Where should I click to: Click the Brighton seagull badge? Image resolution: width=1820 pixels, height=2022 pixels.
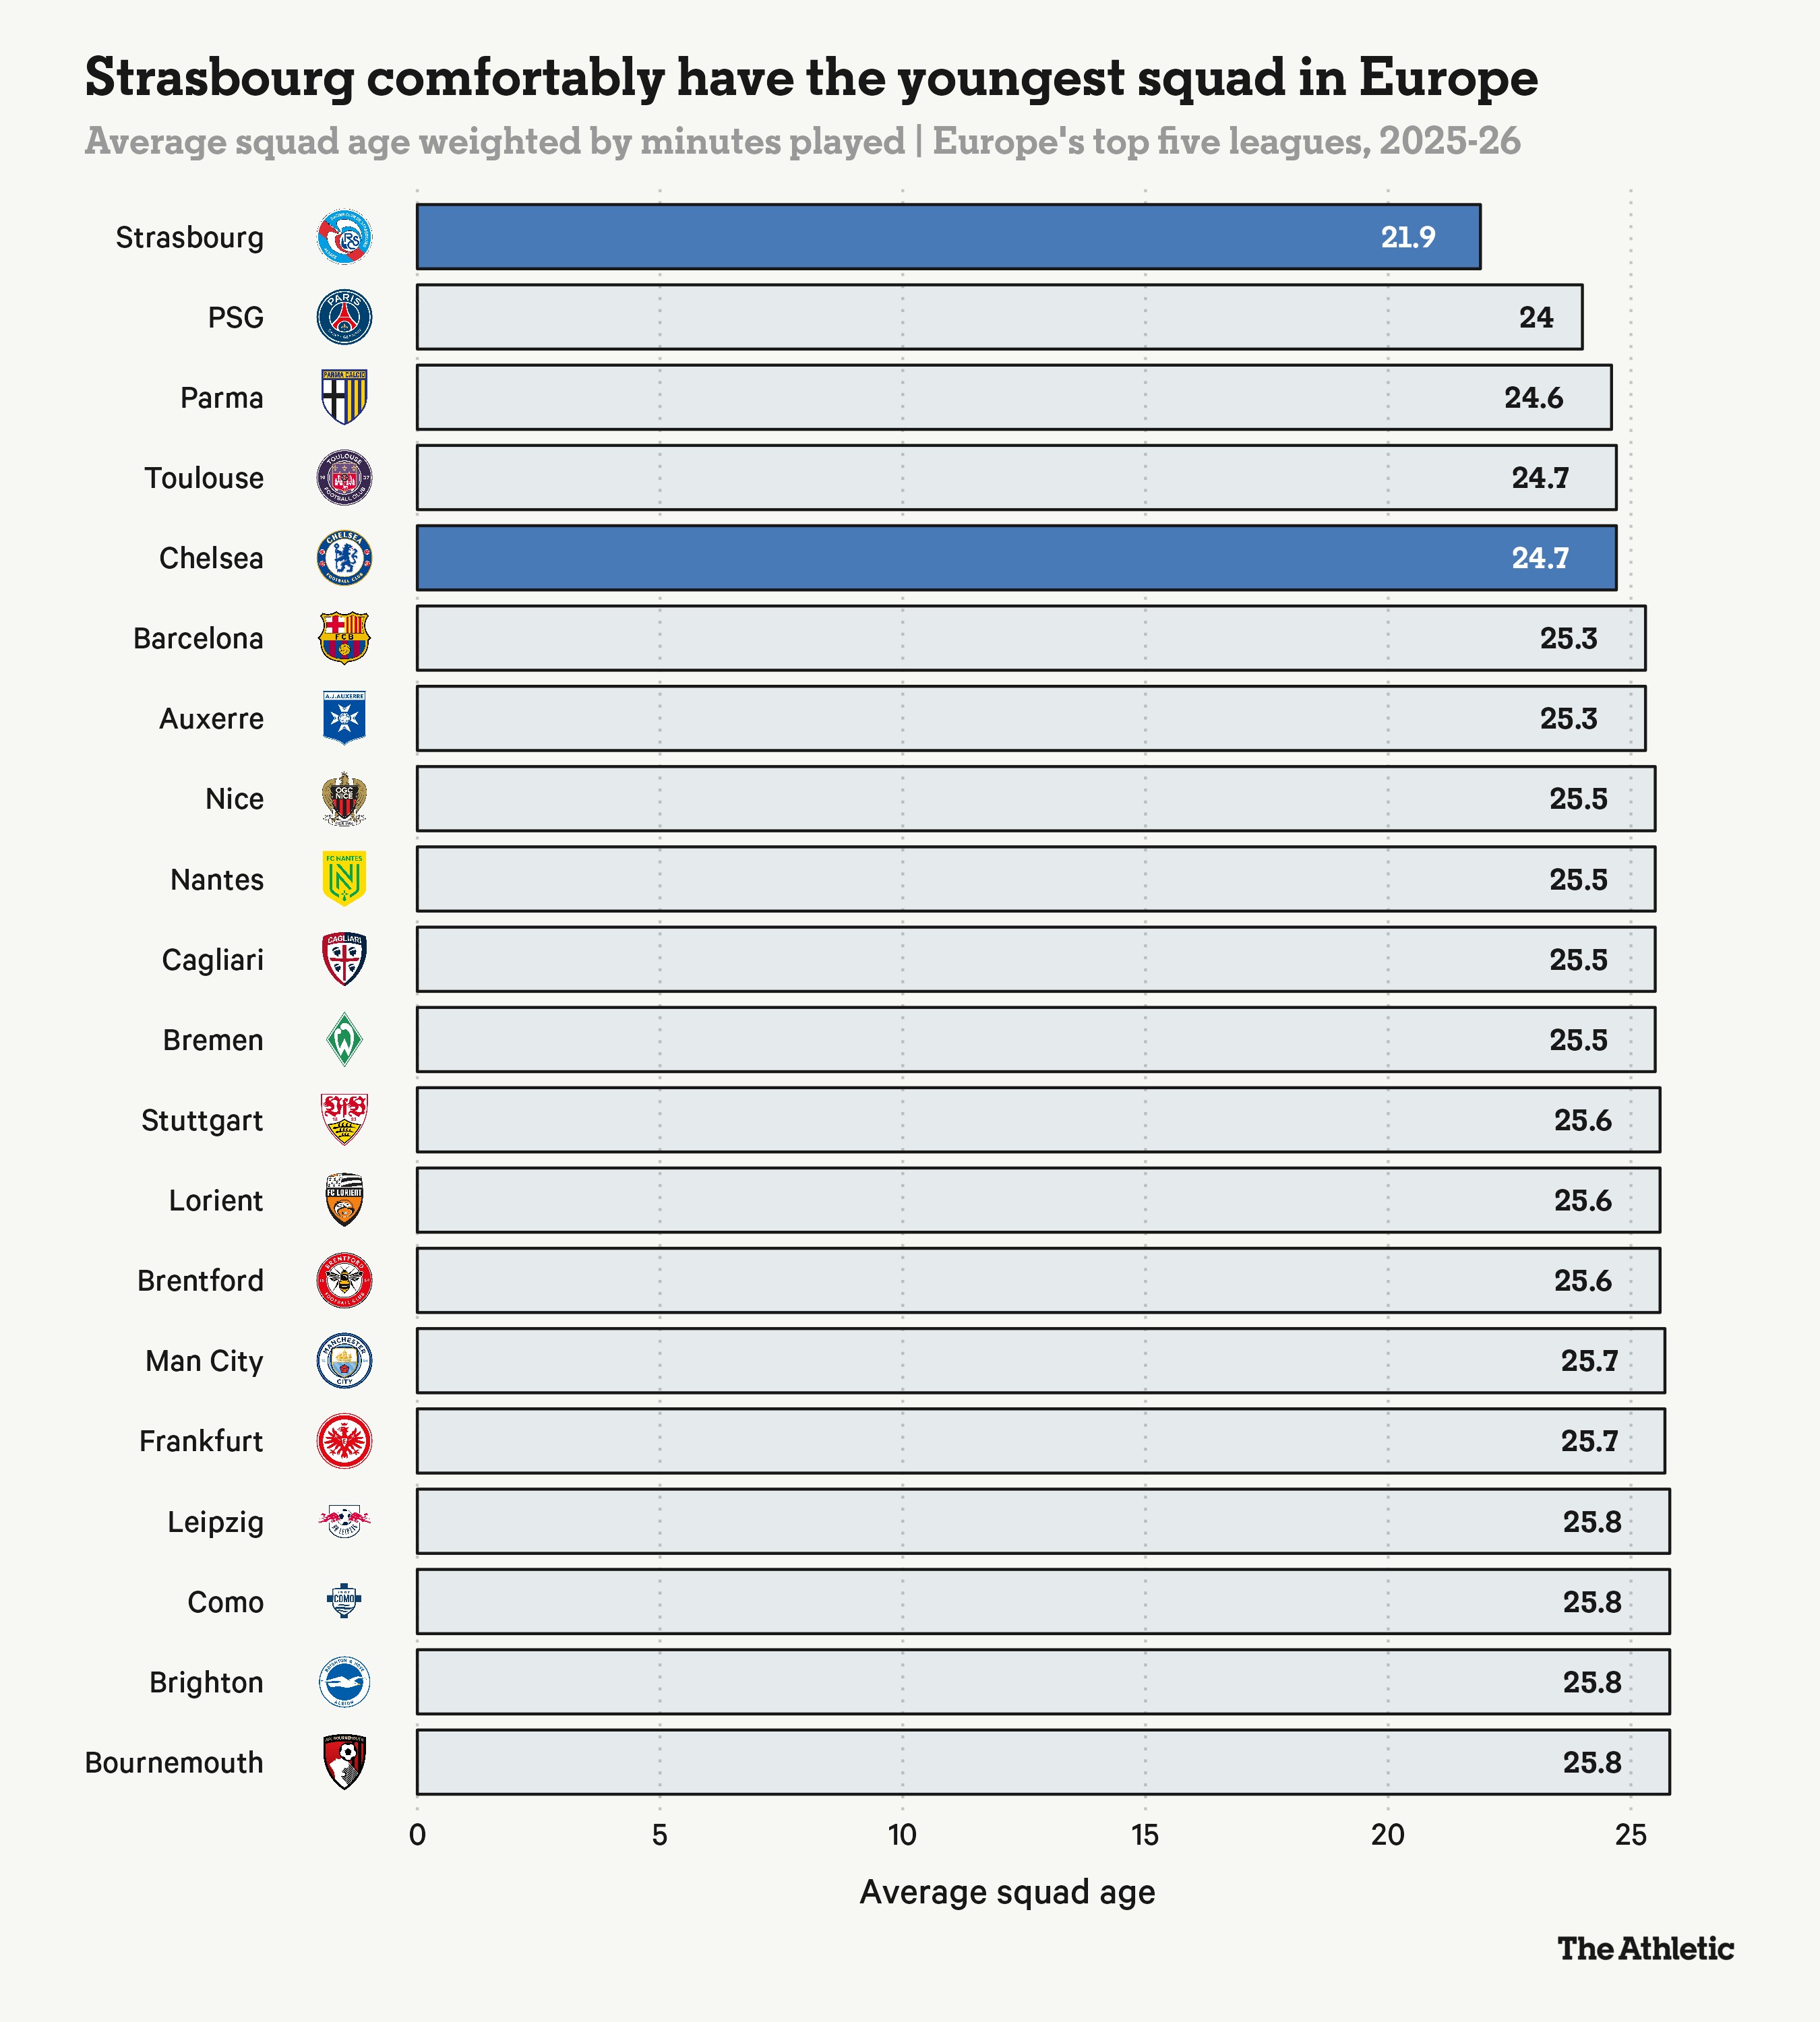[x=344, y=1682]
